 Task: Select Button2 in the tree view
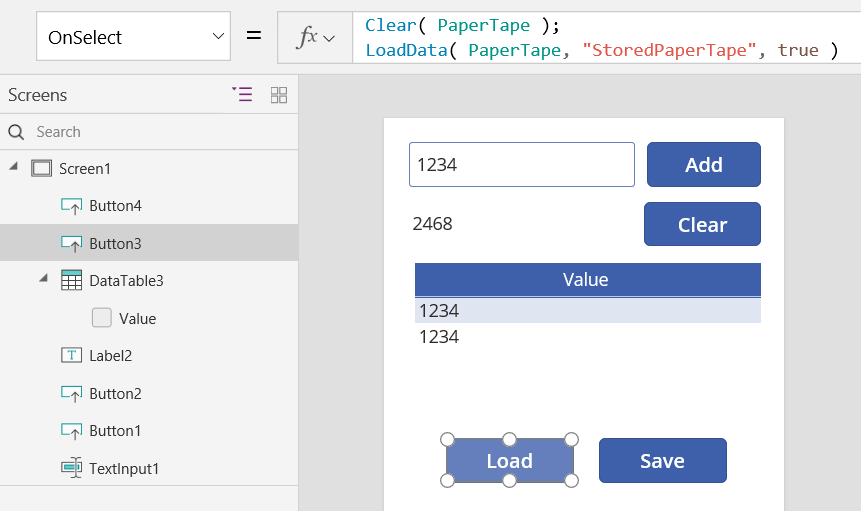click(115, 393)
